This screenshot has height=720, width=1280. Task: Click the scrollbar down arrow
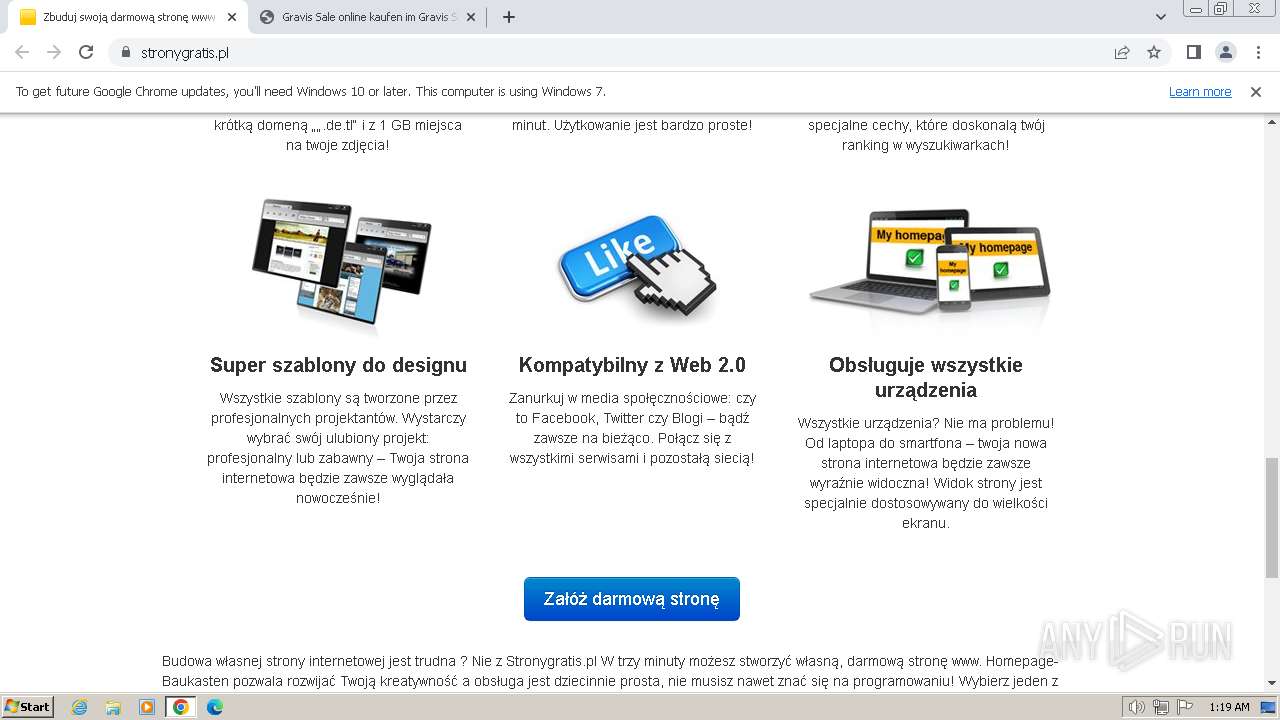[1272, 683]
